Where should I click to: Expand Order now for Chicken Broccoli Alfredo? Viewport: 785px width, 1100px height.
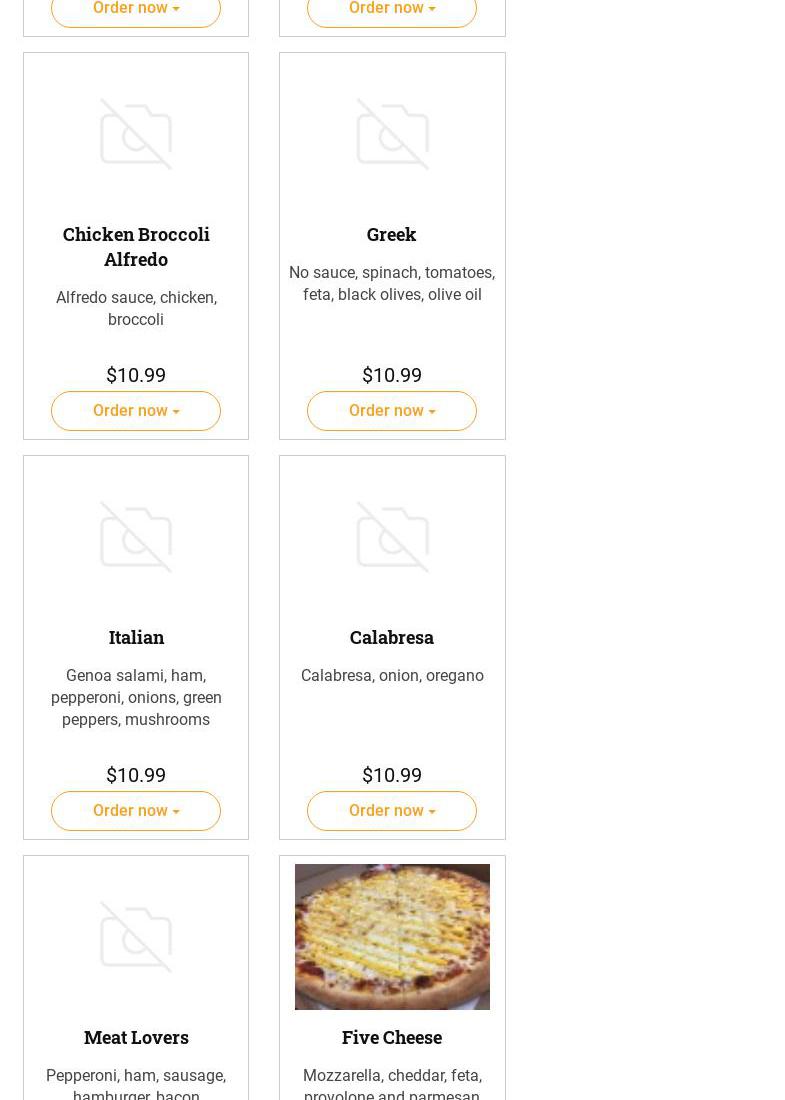tap(136, 411)
